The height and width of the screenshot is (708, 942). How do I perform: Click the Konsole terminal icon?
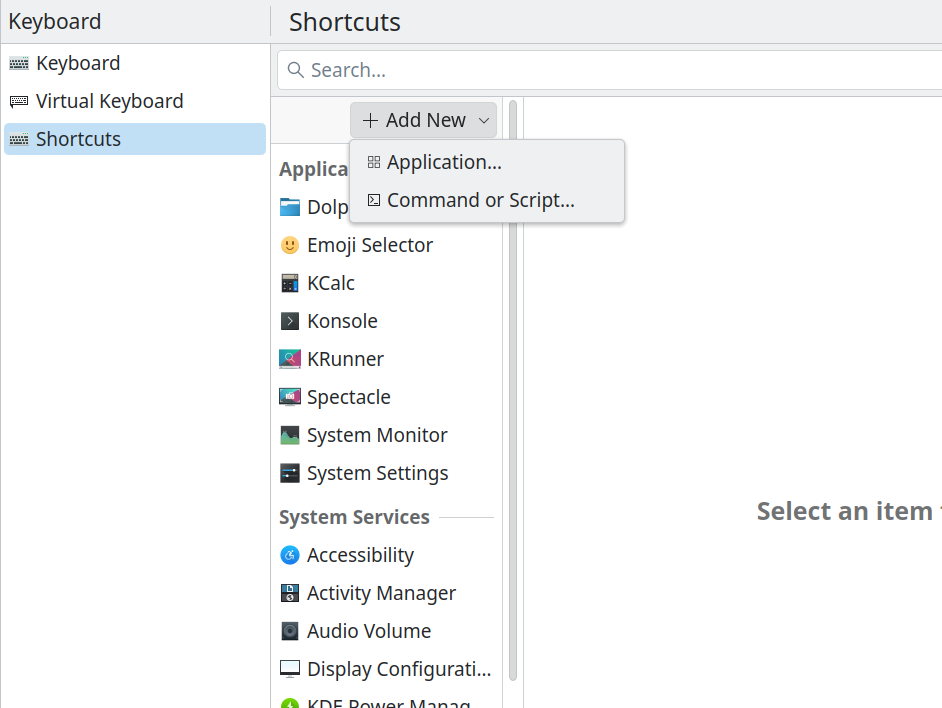coord(290,321)
